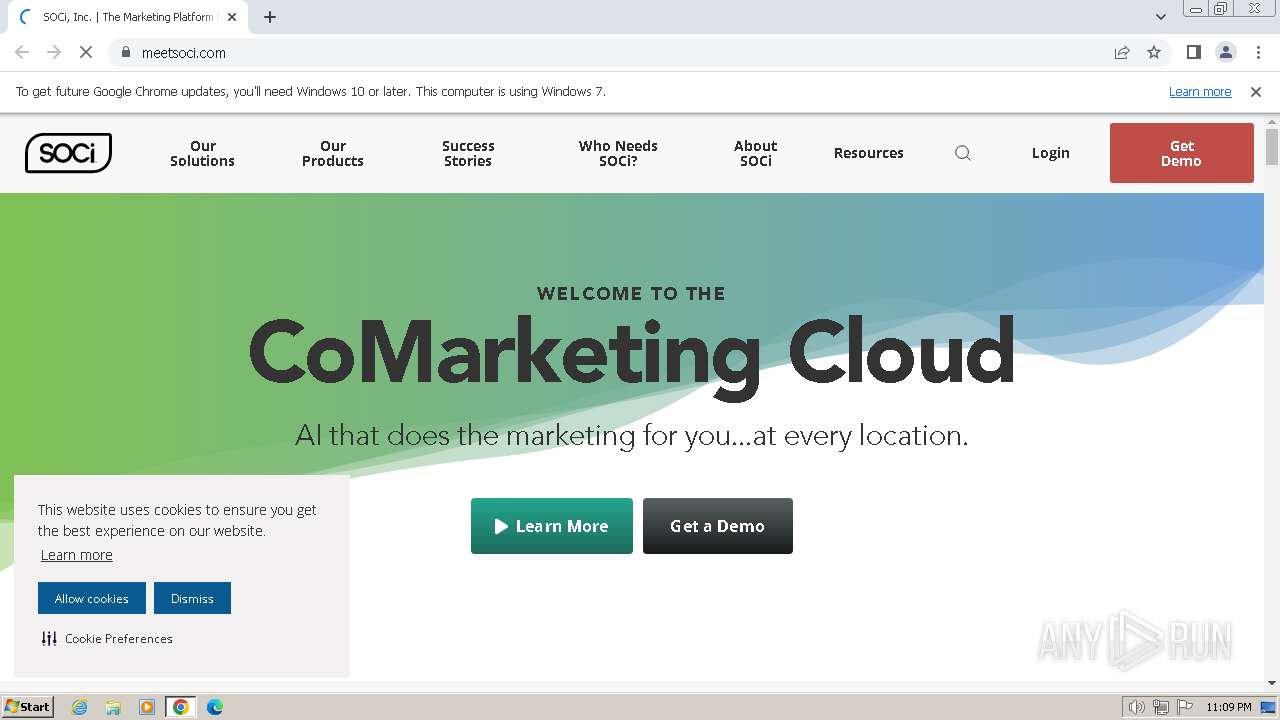Screen dimensions: 1280x720
Task: Click the SOCi logo in header
Action: pos(68,153)
